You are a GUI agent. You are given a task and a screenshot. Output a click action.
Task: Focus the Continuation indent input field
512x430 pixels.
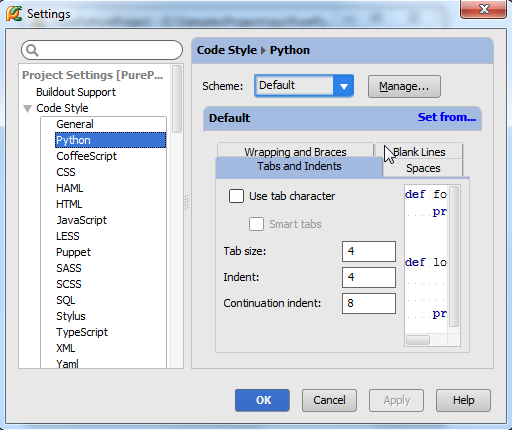tap(369, 303)
